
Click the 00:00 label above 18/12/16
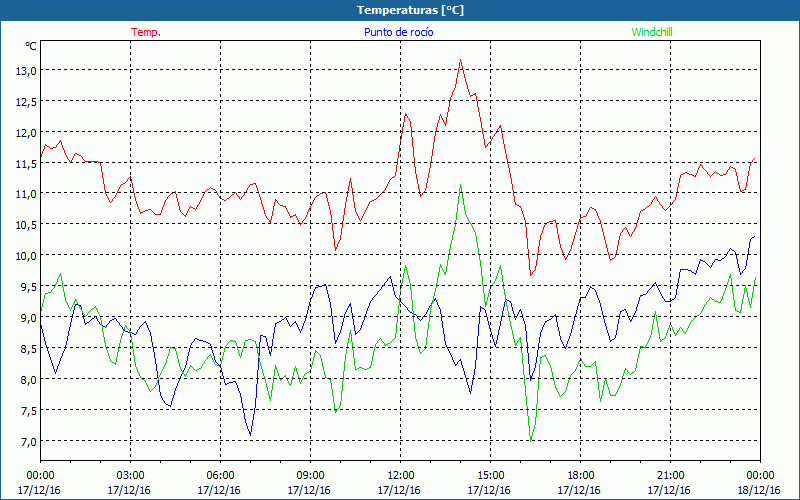[x=760, y=476]
